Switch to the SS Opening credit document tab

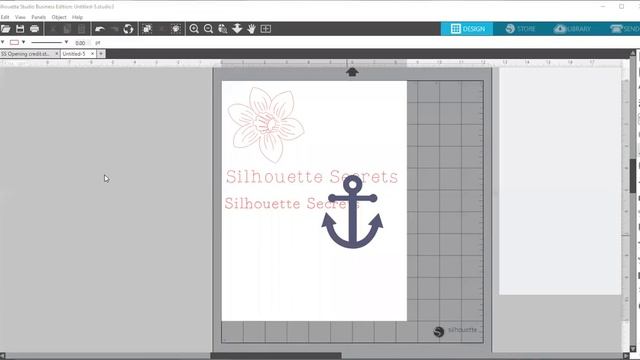(26, 54)
